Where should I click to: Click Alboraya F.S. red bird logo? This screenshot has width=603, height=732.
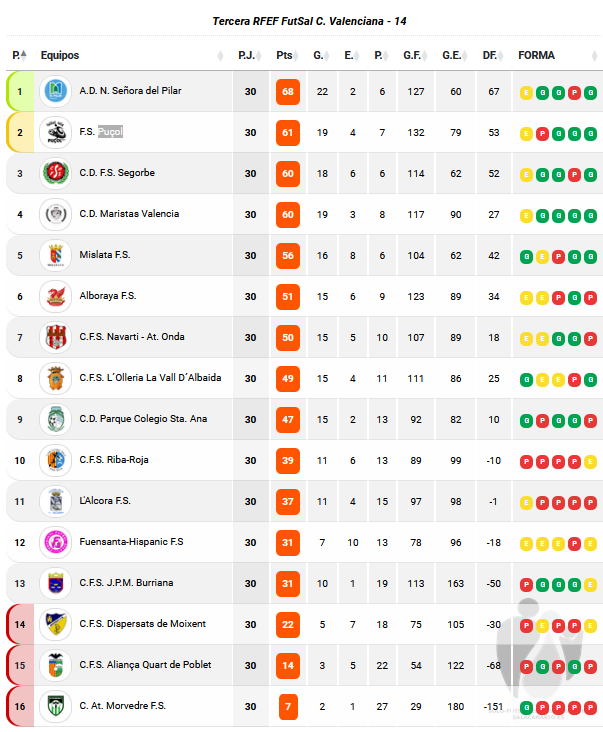56,296
